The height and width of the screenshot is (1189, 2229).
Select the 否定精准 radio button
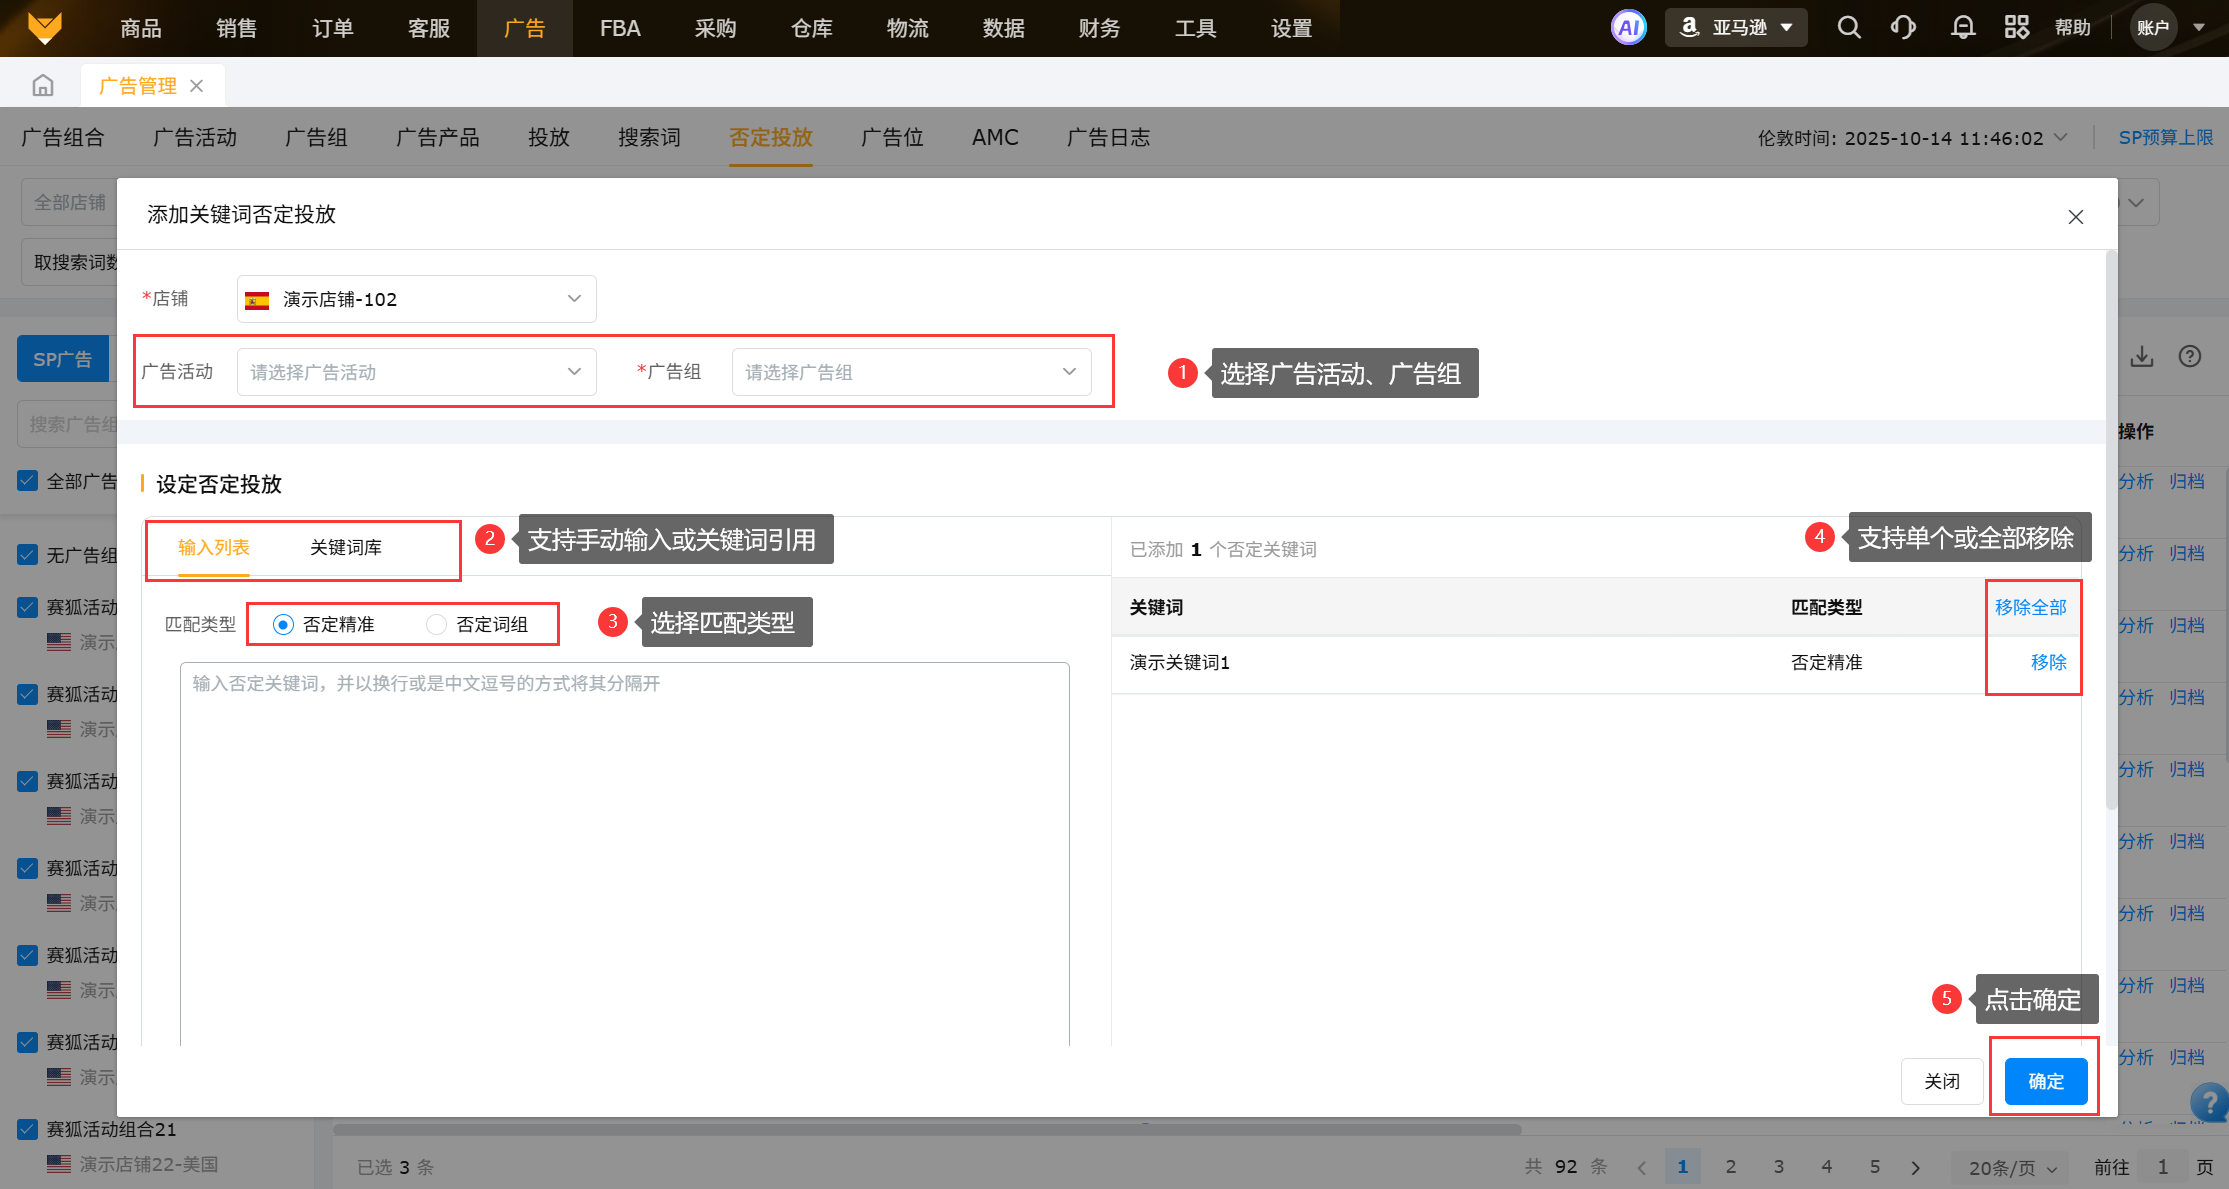point(283,625)
